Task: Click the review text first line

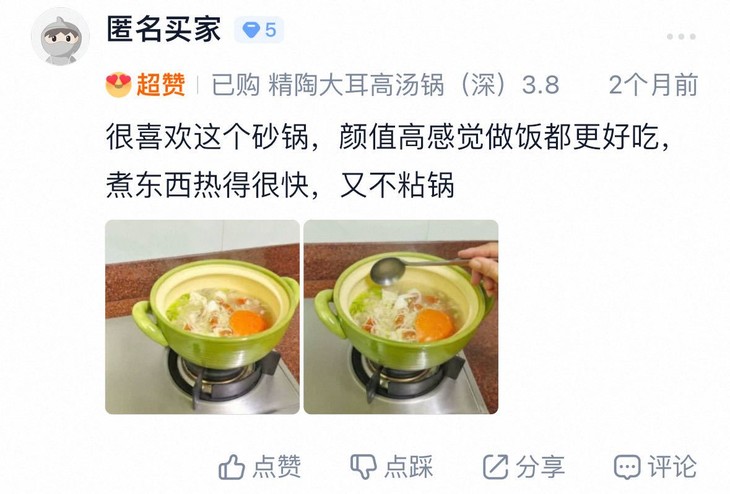Action: click(388, 137)
